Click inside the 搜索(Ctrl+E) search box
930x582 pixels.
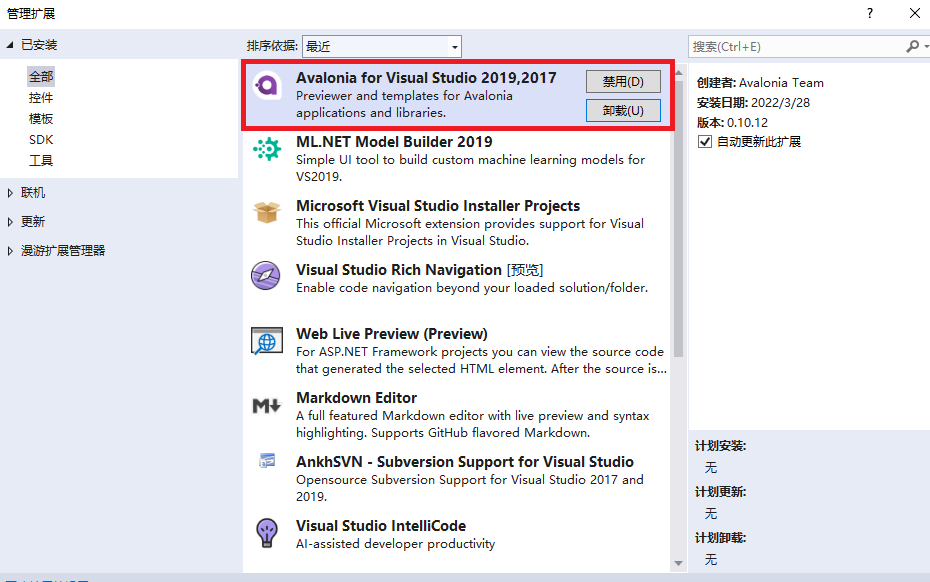796,46
